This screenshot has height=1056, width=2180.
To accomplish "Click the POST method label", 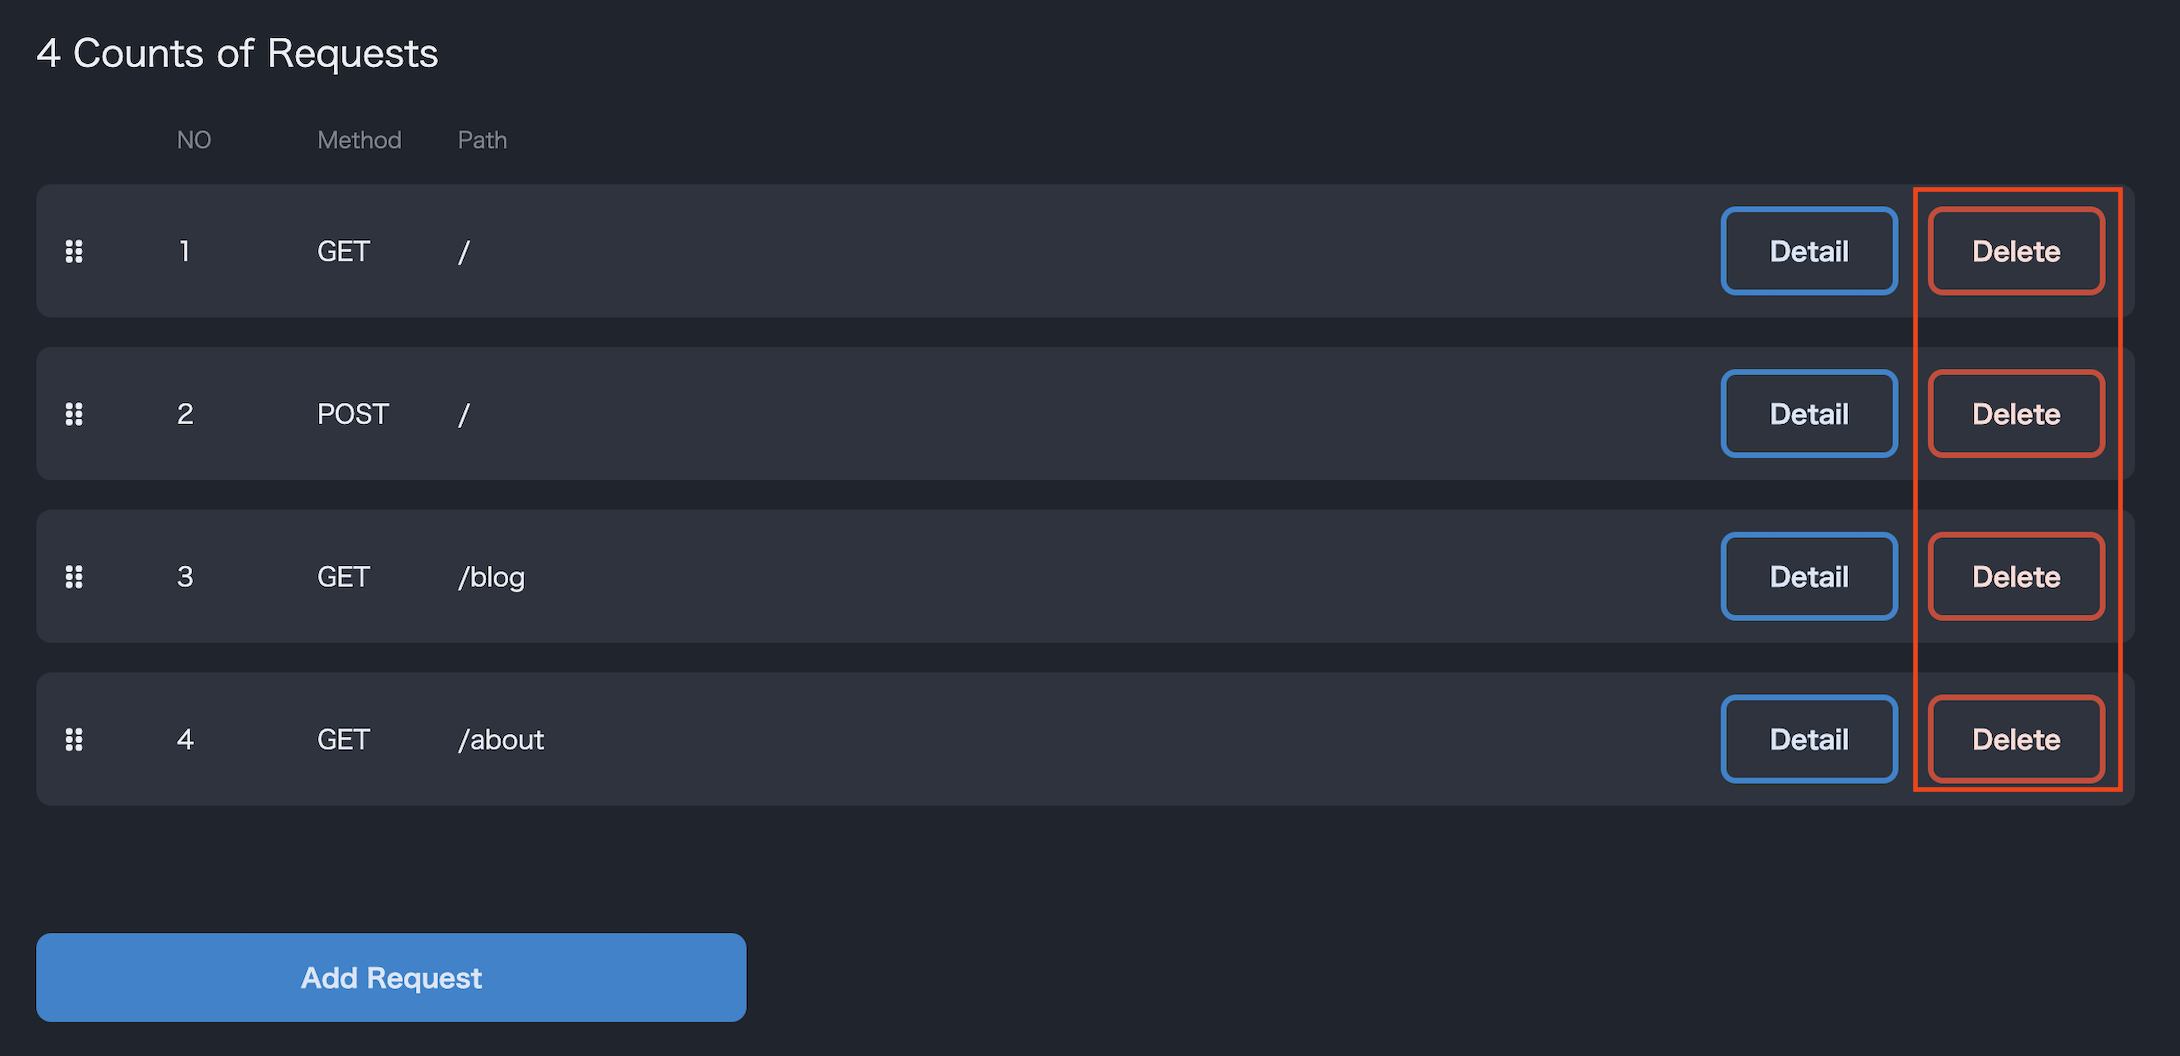I will click(x=353, y=414).
